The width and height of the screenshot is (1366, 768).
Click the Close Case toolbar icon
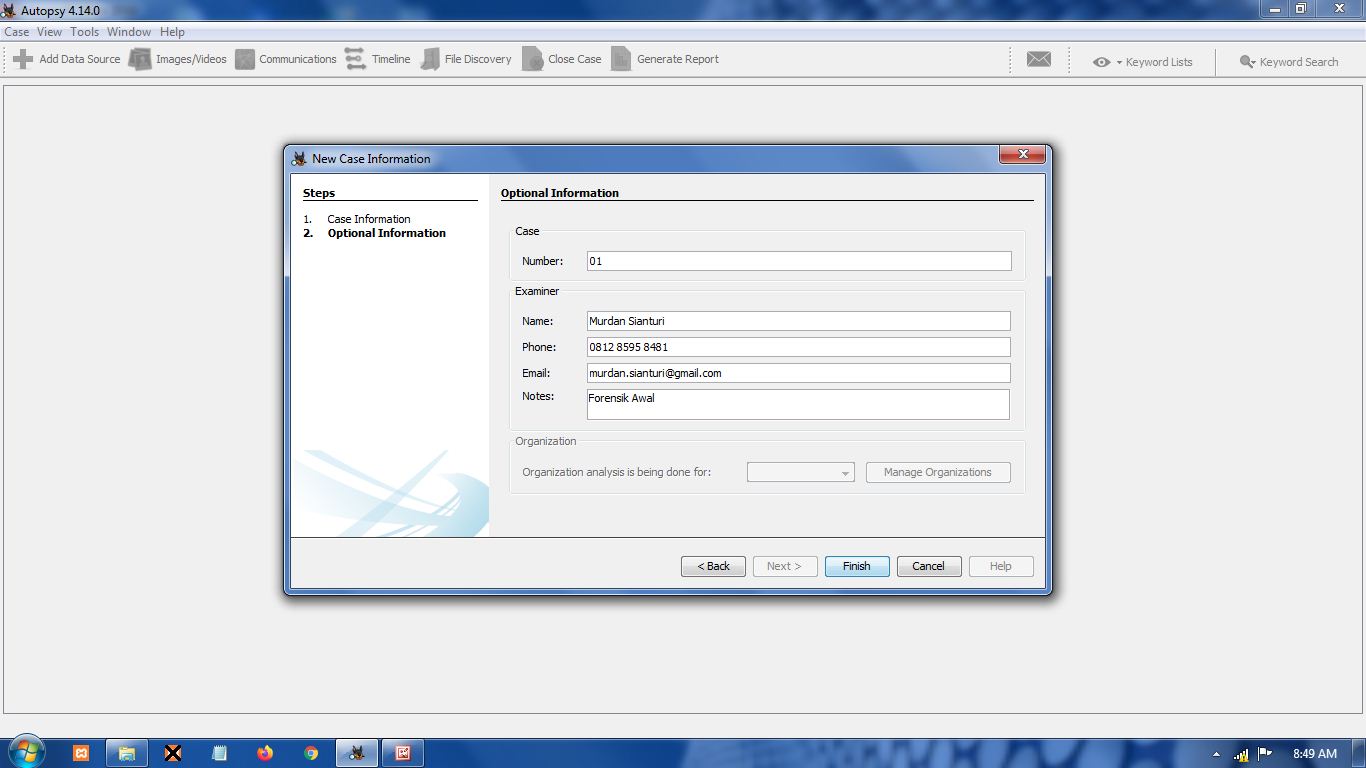point(533,59)
